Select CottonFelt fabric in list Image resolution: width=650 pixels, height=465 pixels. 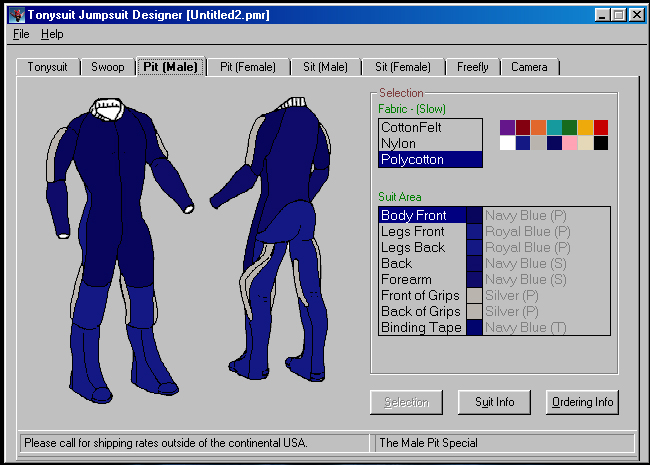(x=412, y=128)
